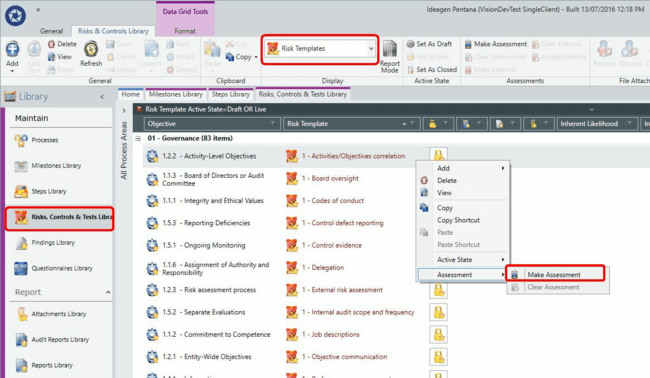The height and width of the screenshot is (378, 650).
Task: Choose Make Assessment in the submenu
Action: [x=555, y=274]
